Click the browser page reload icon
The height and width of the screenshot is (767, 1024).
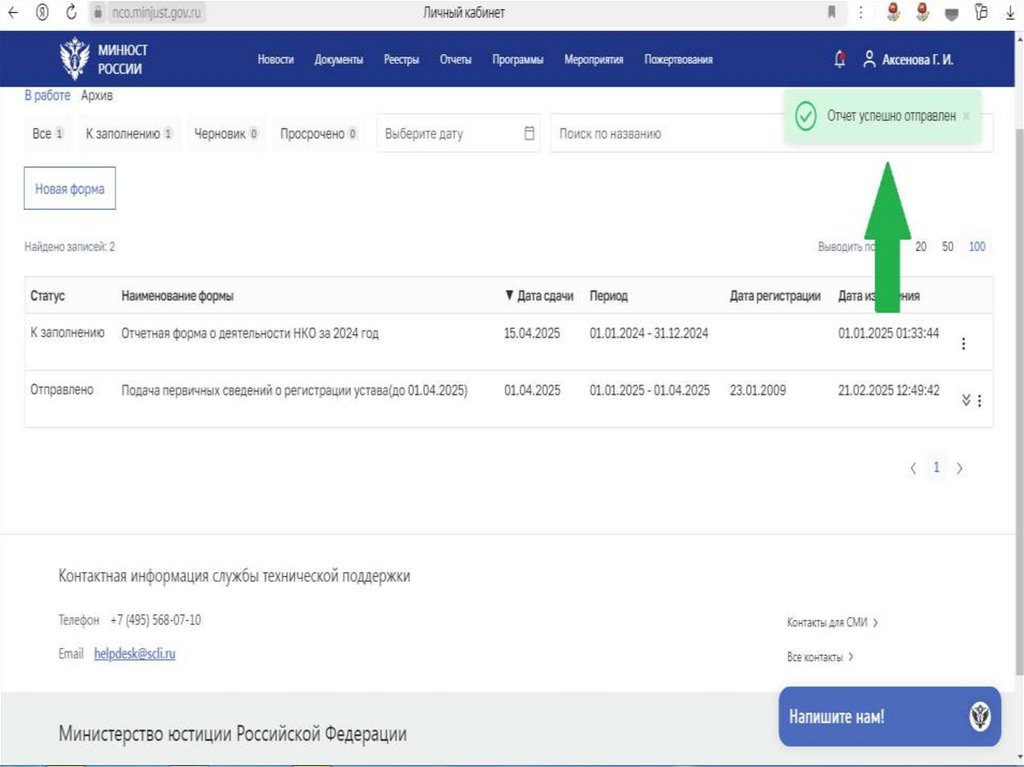(x=71, y=12)
